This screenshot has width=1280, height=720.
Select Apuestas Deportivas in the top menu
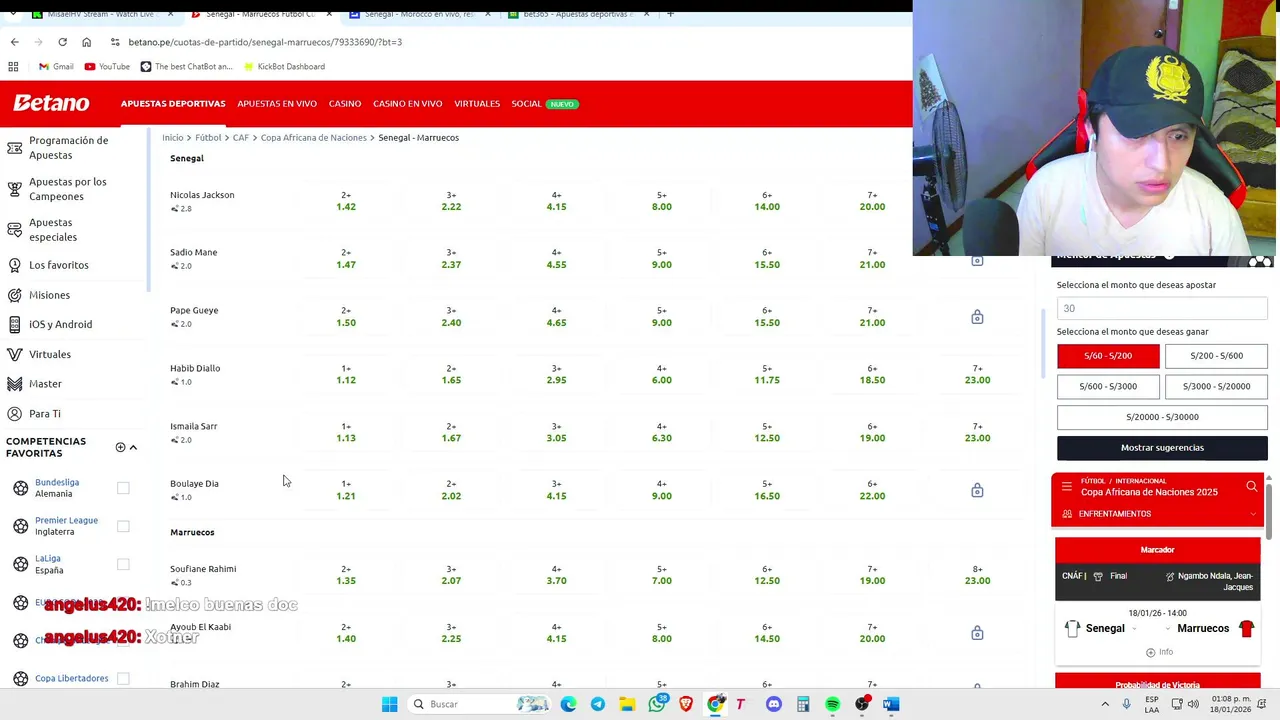[173, 104]
